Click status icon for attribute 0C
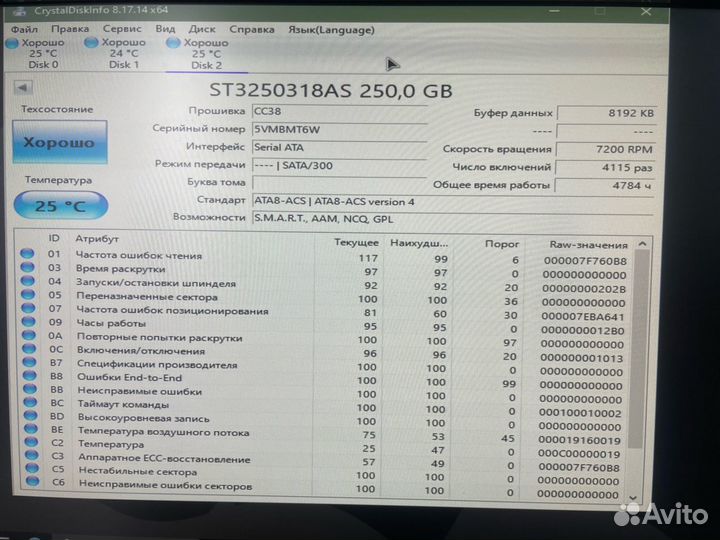Viewport: 720px width, 540px height. pyautogui.click(x=29, y=348)
